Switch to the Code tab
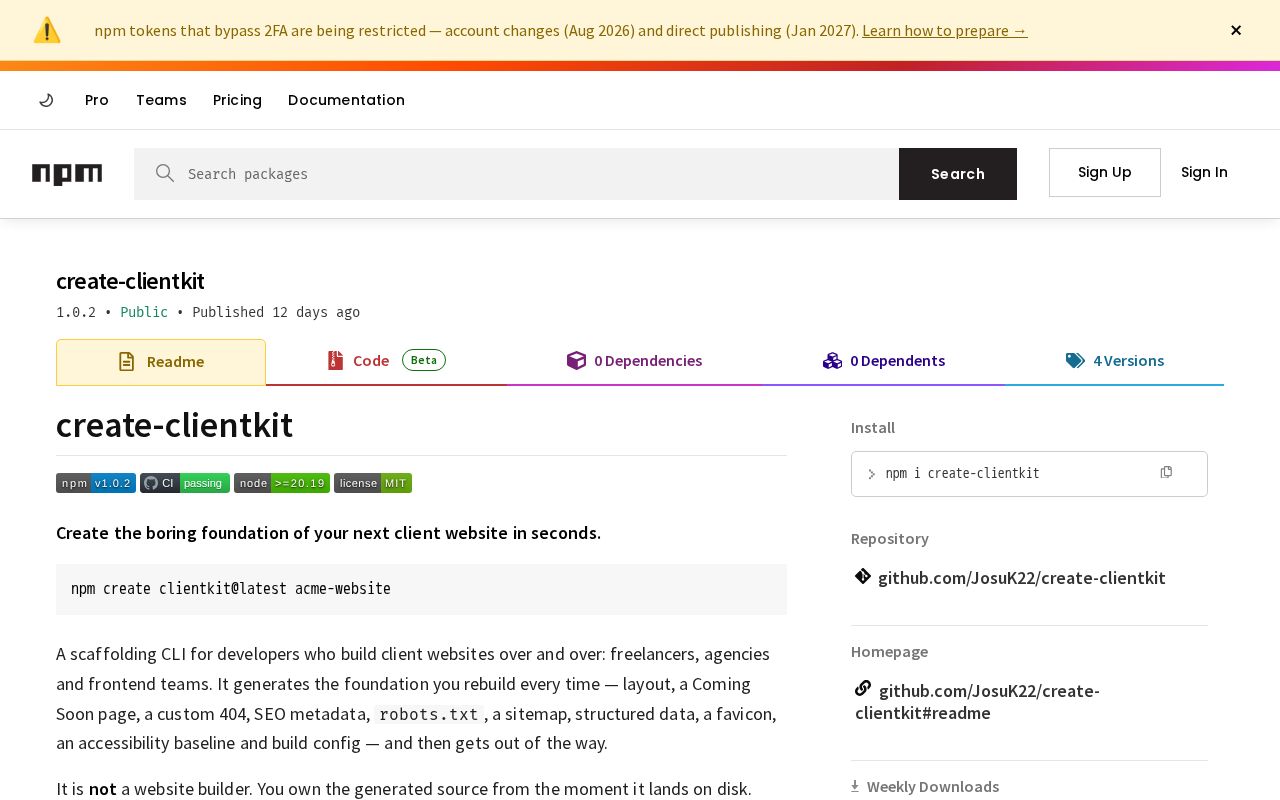The height and width of the screenshot is (800, 1280). pos(386,361)
